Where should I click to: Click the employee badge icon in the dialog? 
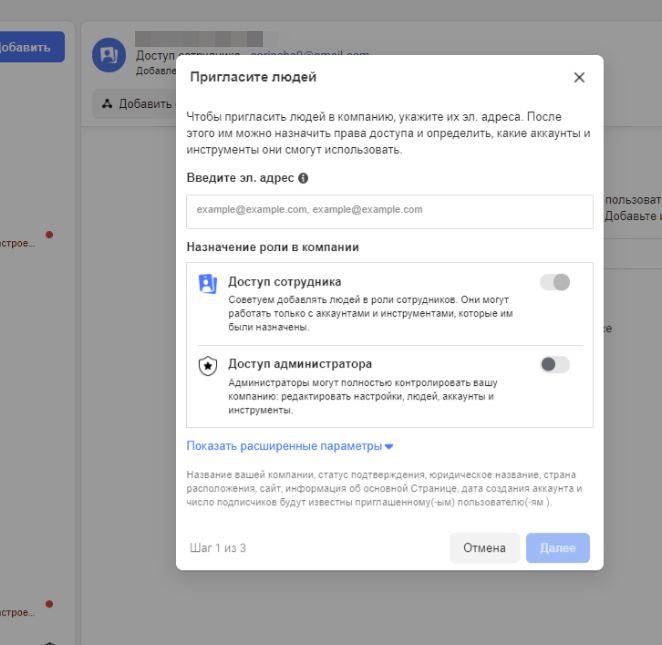click(208, 284)
